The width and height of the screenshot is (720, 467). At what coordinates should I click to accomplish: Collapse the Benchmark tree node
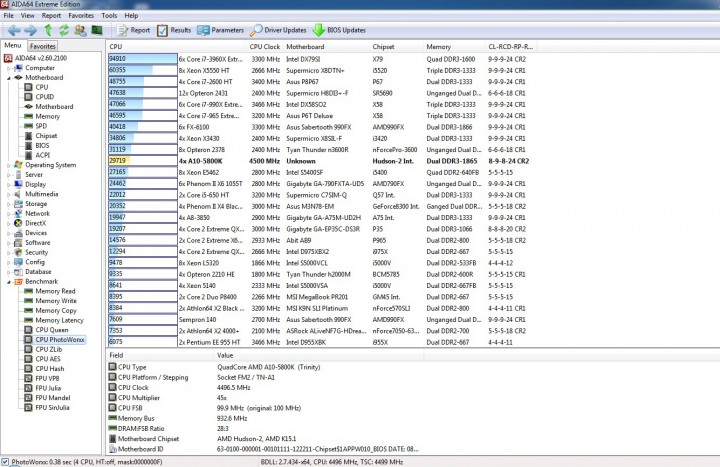[x=8, y=281]
